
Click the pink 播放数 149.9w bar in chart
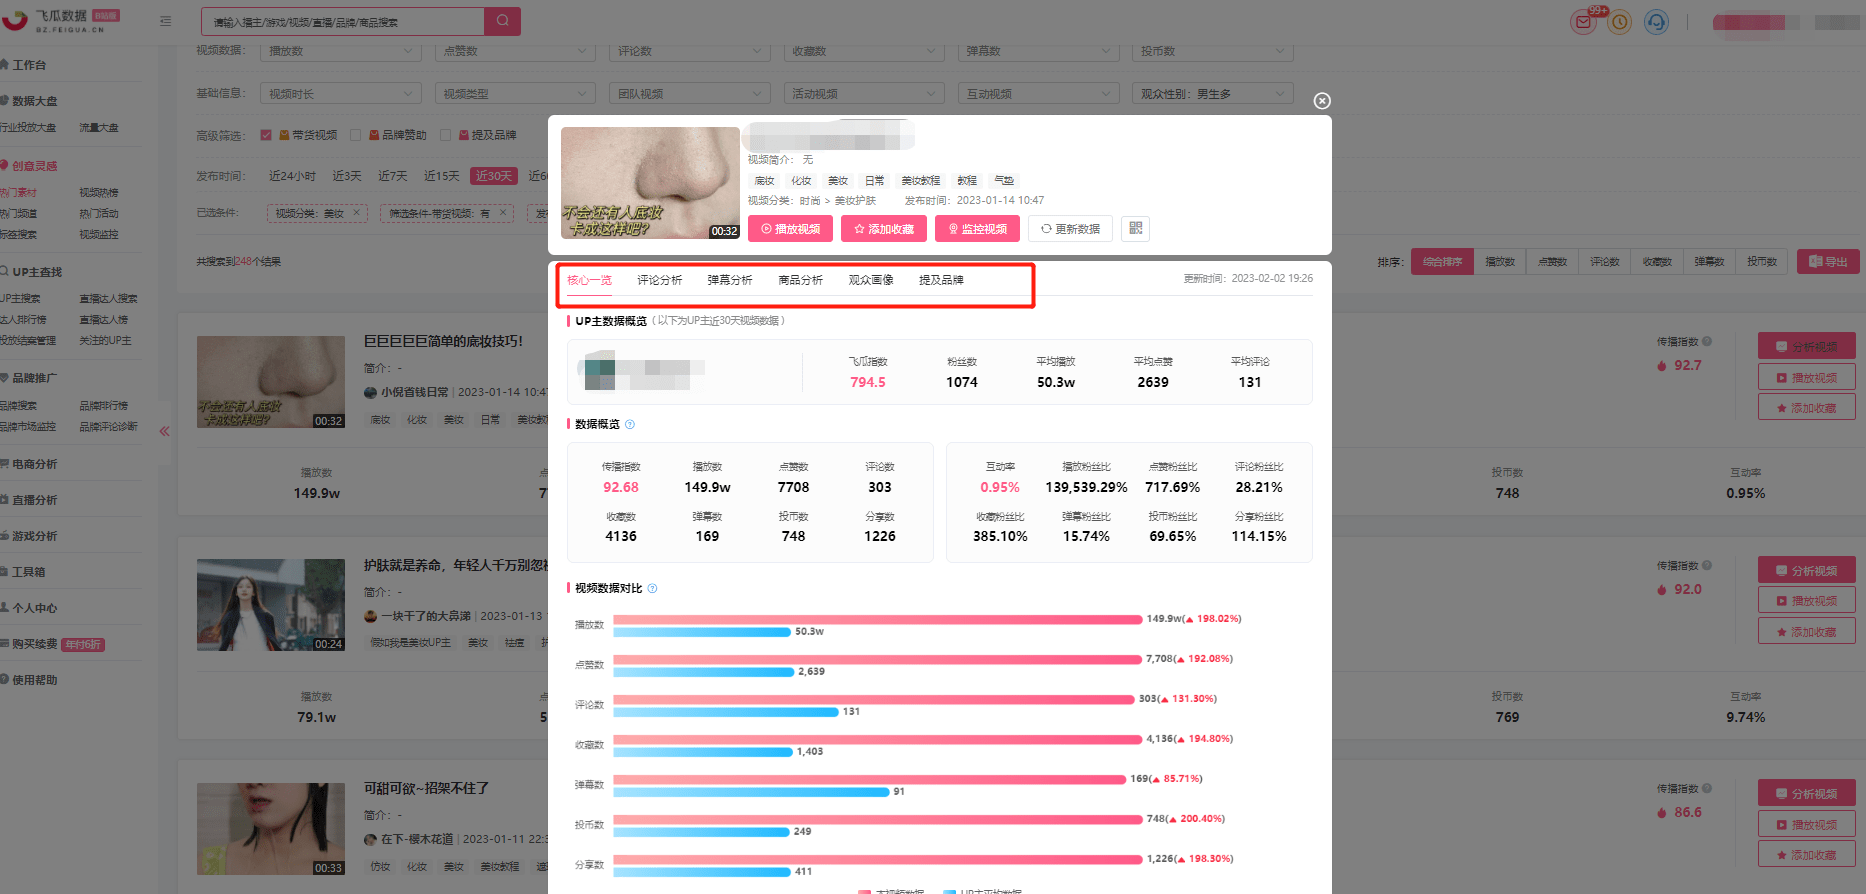point(878,619)
